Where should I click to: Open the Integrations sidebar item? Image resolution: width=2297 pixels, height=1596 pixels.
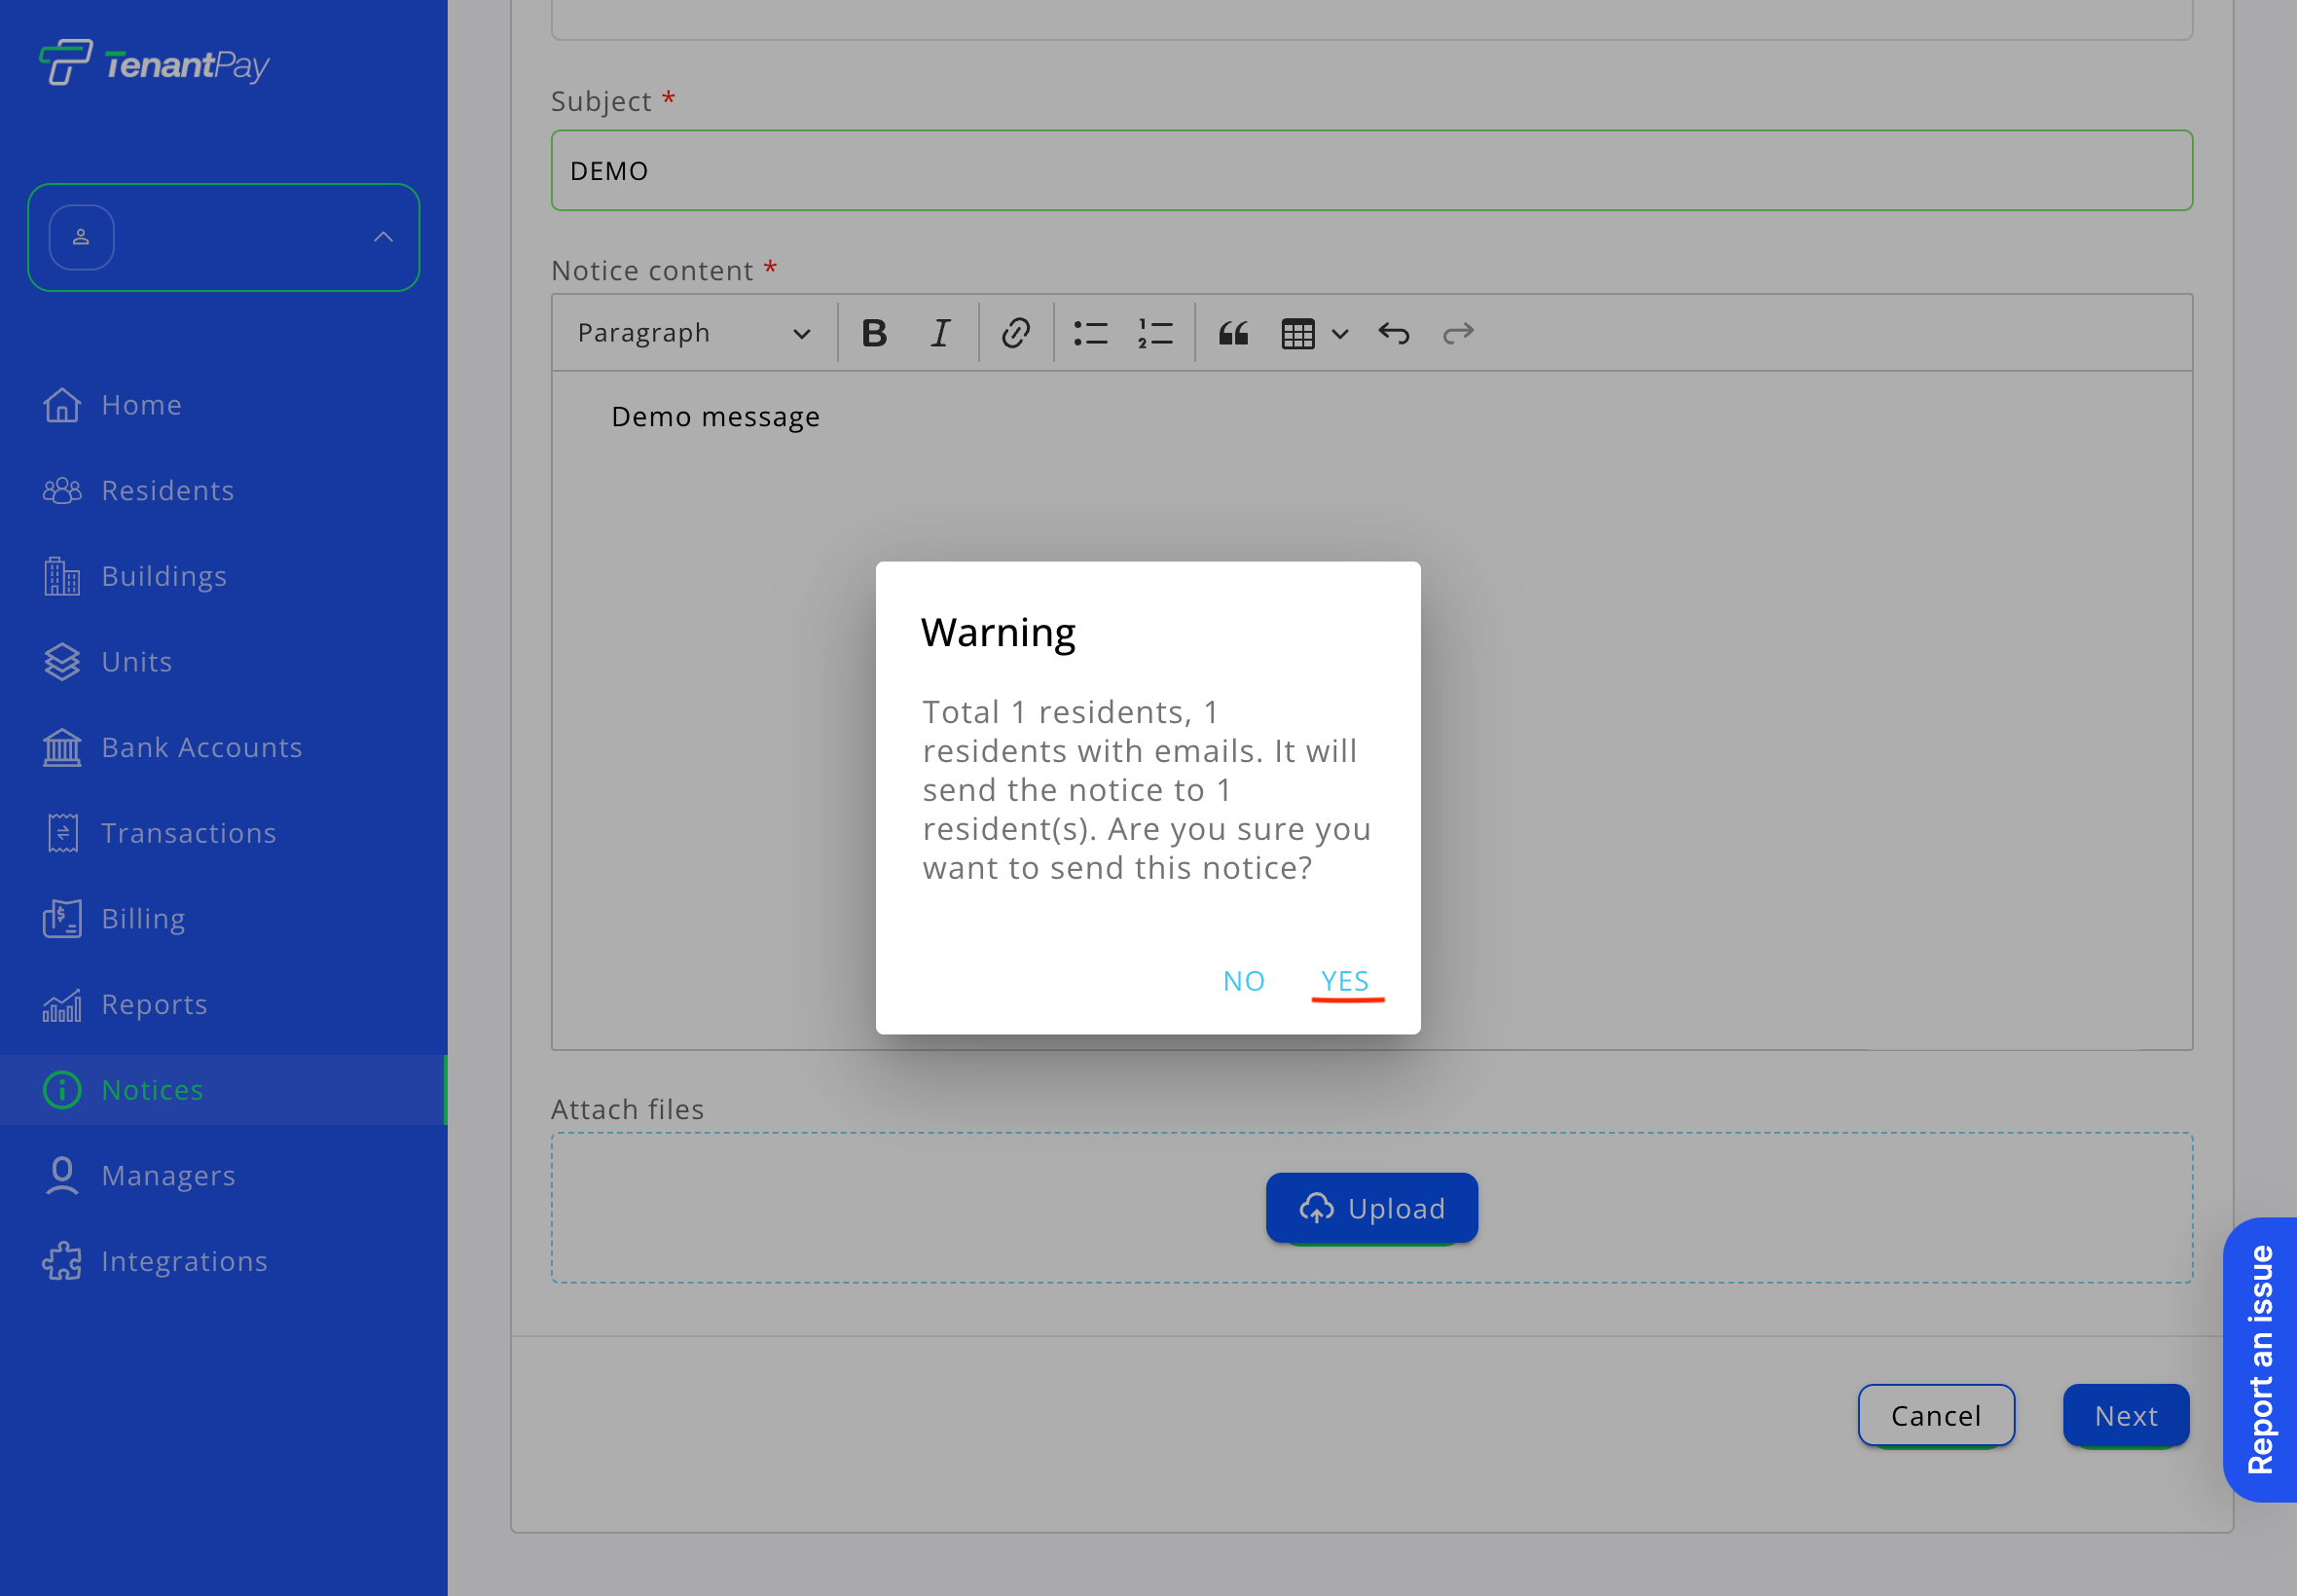click(184, 1261)
